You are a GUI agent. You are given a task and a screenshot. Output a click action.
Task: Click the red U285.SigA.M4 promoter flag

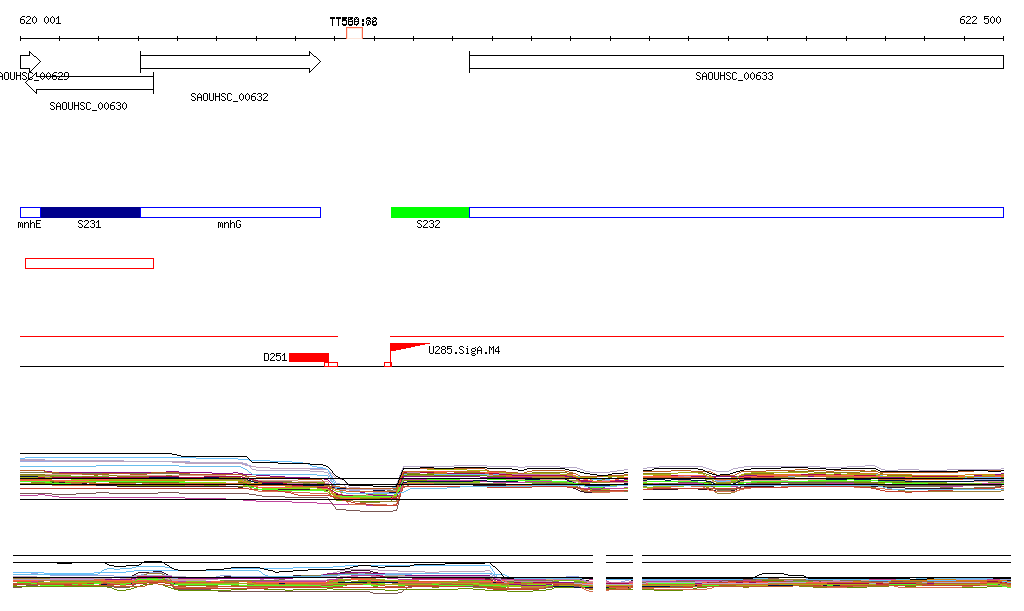(x=404, y=347)
